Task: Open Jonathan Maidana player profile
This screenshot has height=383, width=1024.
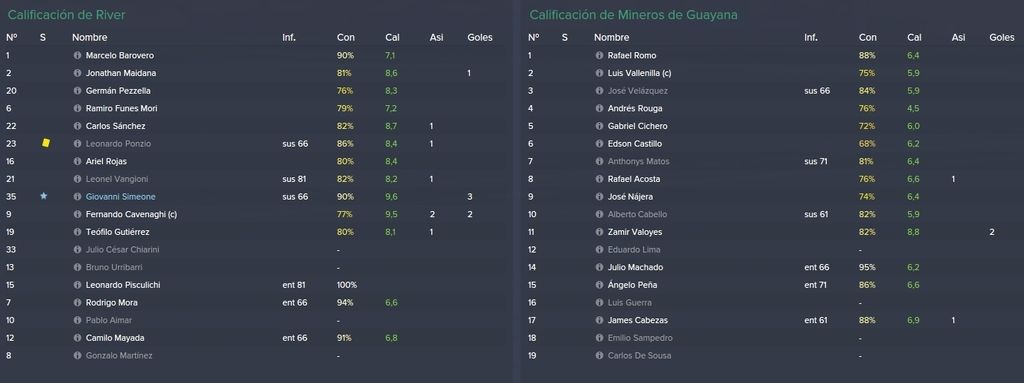Action: click(x=121, y=73)
